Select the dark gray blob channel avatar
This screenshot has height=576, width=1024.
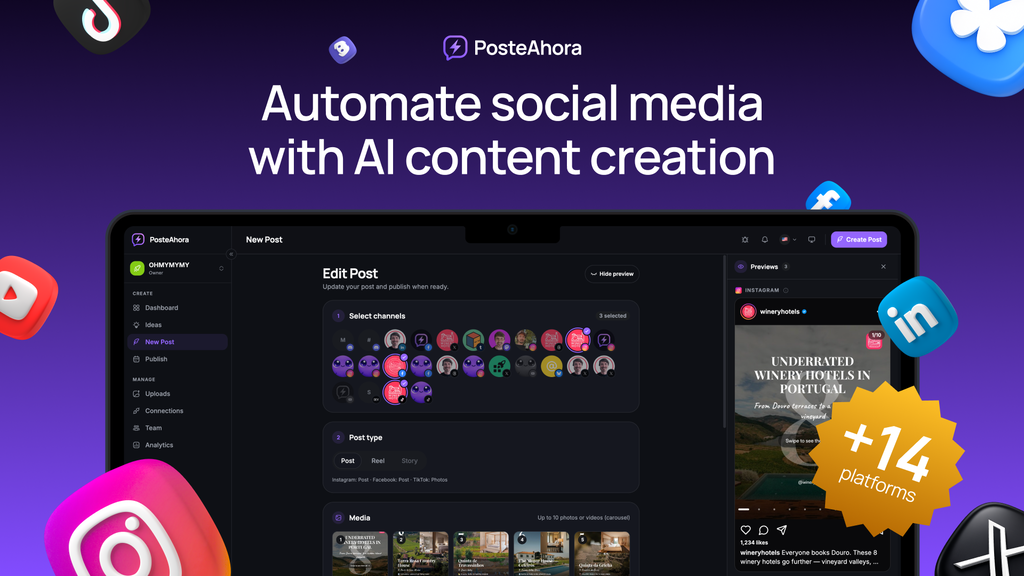(526, 366)
